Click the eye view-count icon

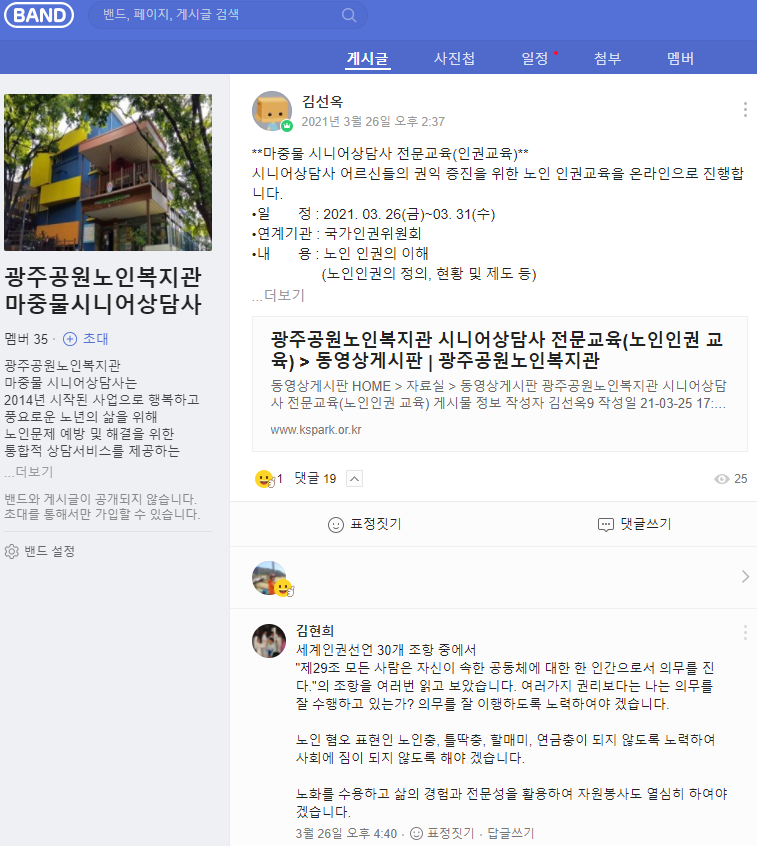coord(721,479)
